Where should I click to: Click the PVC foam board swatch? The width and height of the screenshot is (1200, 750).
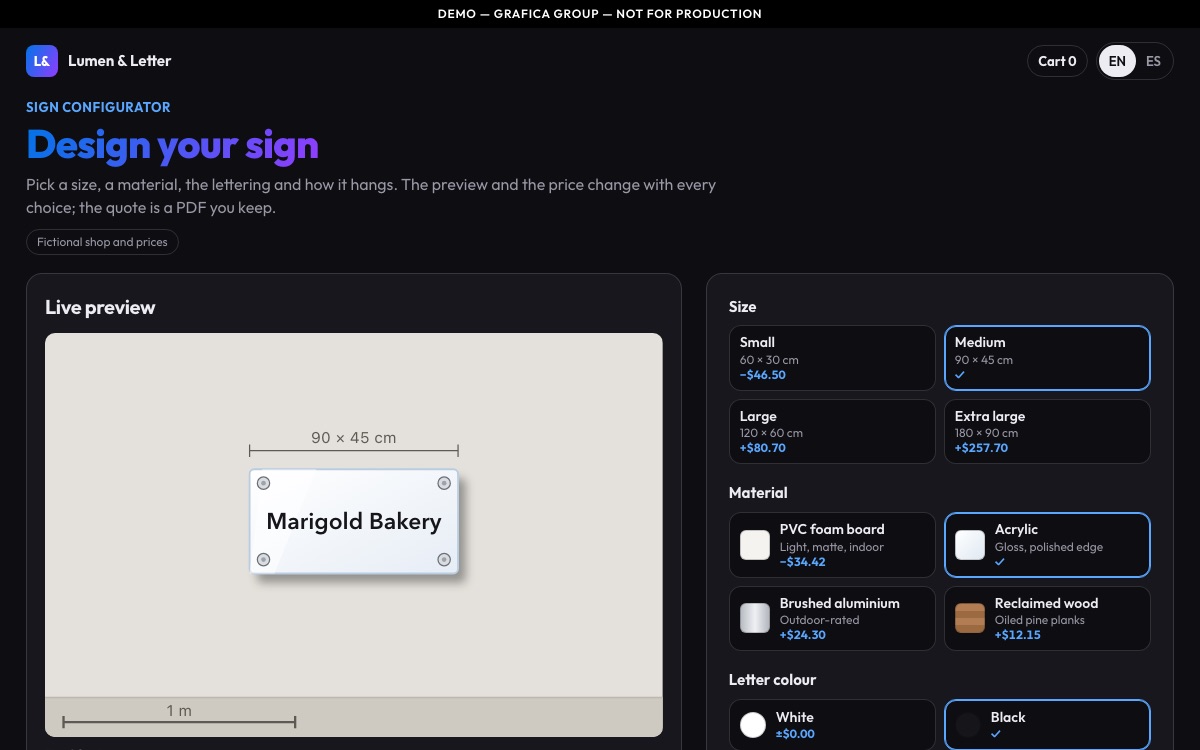click(755, 545)
